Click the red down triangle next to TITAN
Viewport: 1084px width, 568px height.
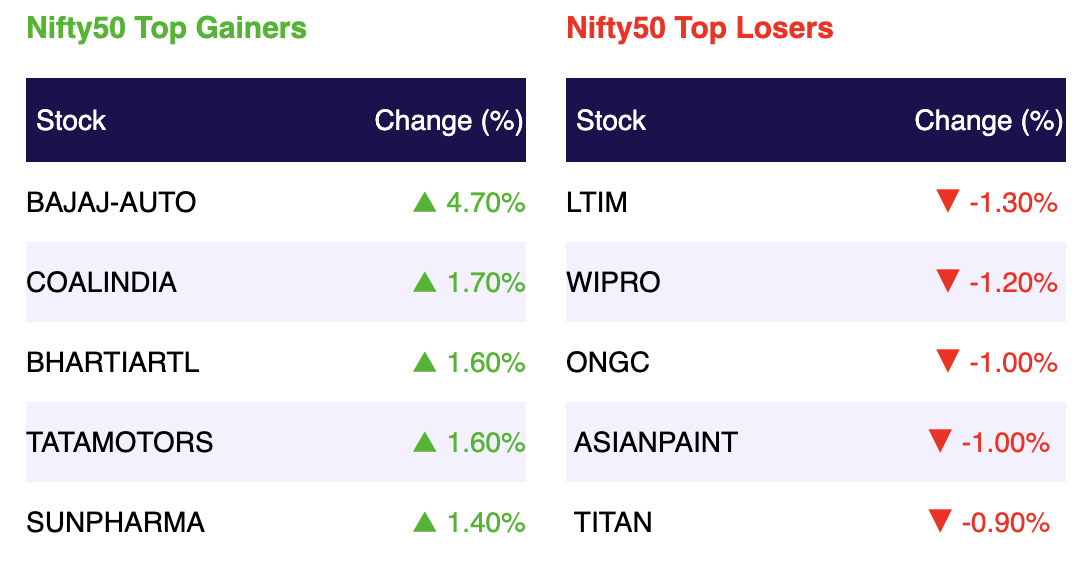click(940, 521)
